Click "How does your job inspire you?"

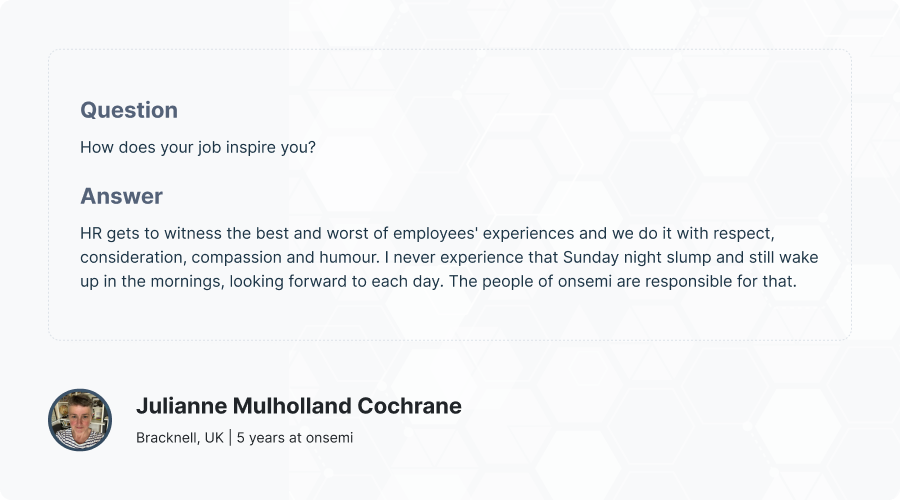(198, 147)
